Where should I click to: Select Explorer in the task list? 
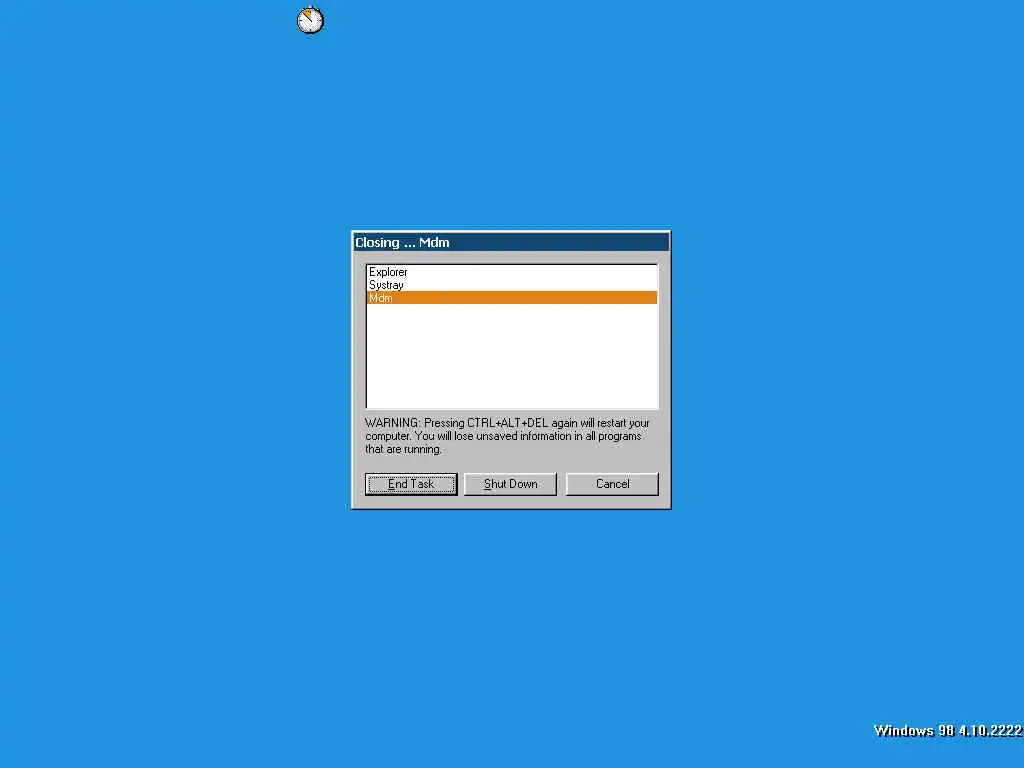[x=512, y=272]
